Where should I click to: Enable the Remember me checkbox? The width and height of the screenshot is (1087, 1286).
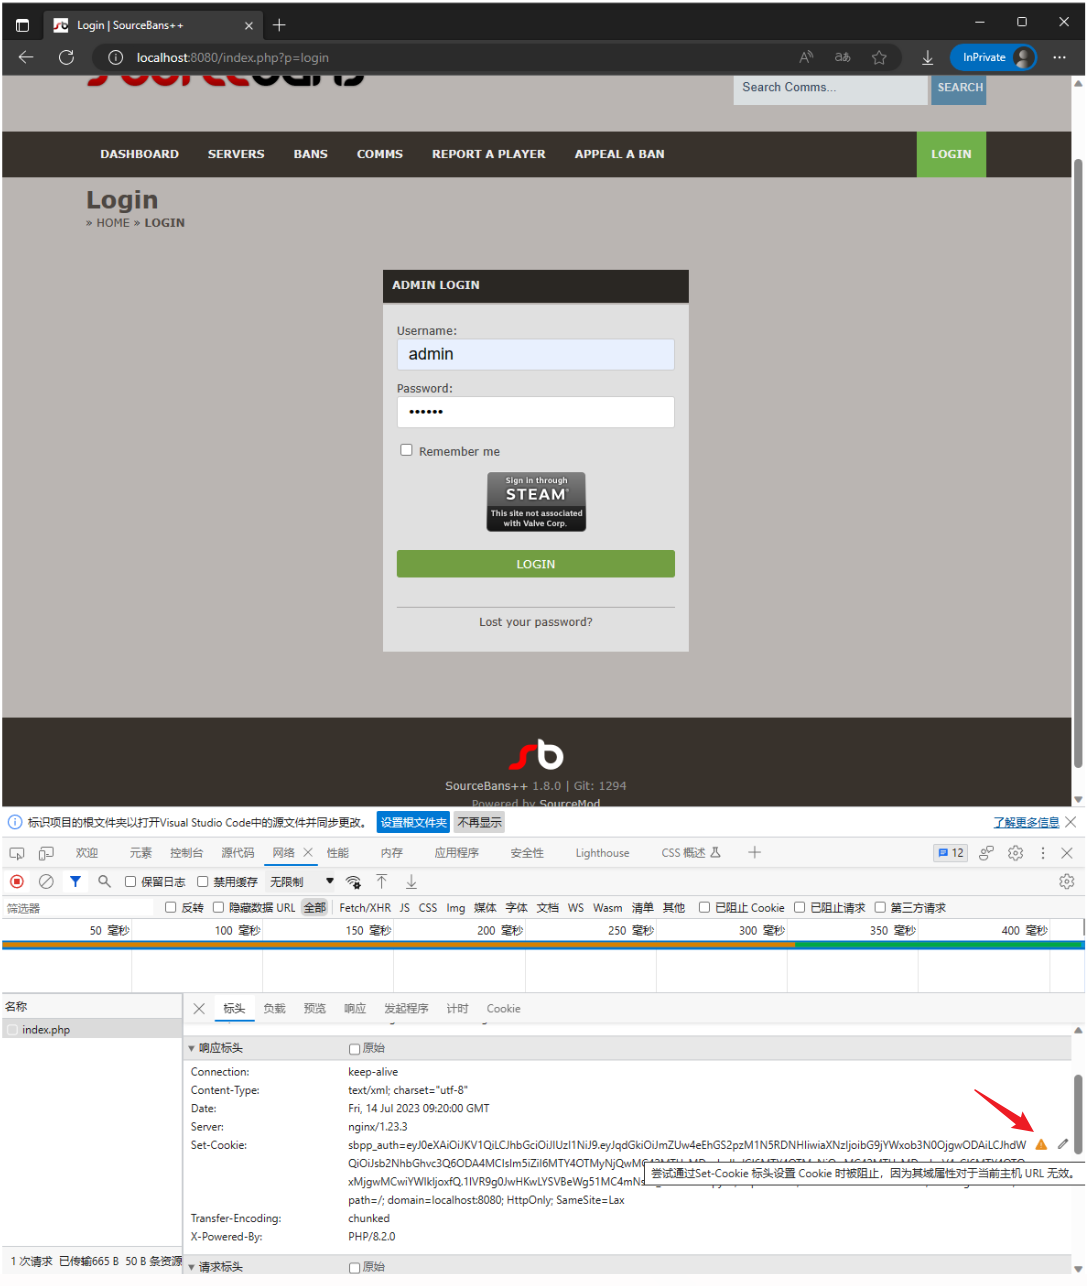click(406, 450)
